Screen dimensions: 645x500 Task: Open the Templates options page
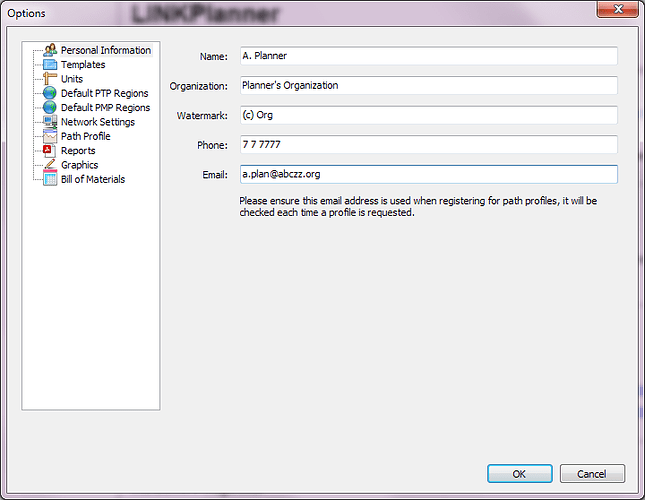(x=83, y=65)
